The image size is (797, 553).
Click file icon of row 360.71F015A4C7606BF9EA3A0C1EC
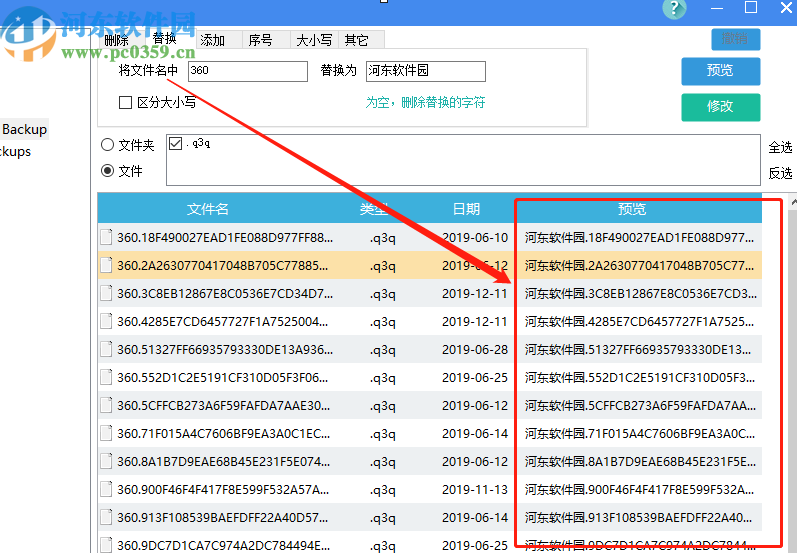pyautogui.click(x=106, y=433)
